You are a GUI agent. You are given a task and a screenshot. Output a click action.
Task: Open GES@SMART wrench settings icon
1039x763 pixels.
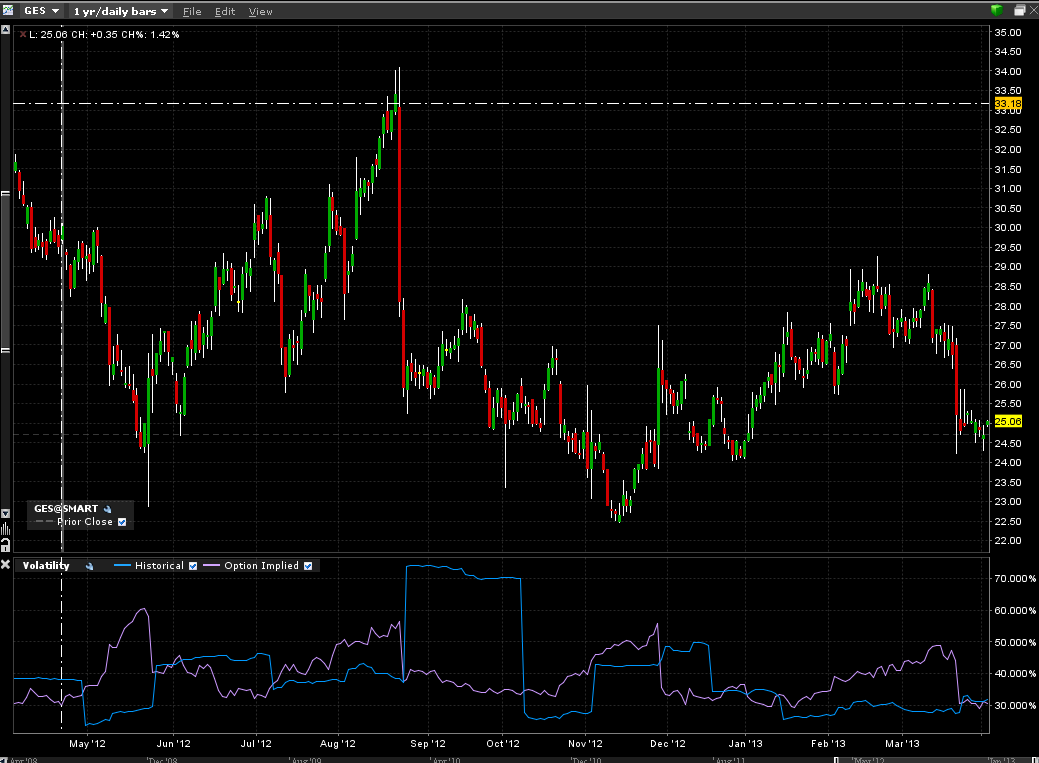pos(107,509)
